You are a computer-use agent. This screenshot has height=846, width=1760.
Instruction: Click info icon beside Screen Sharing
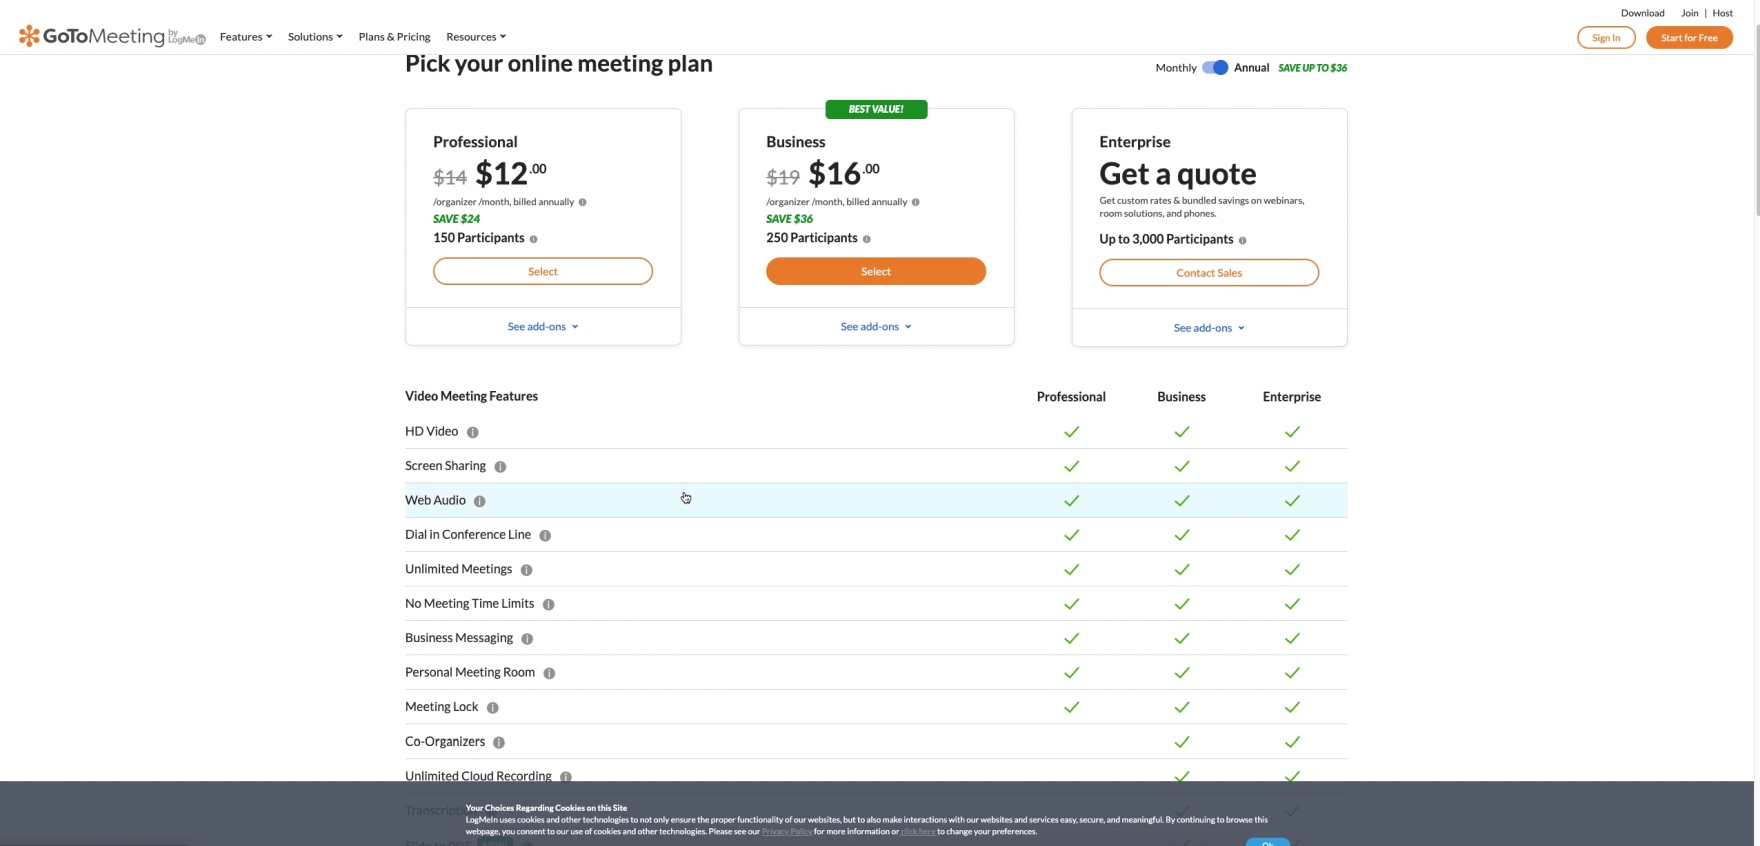[x=500, y=467]
